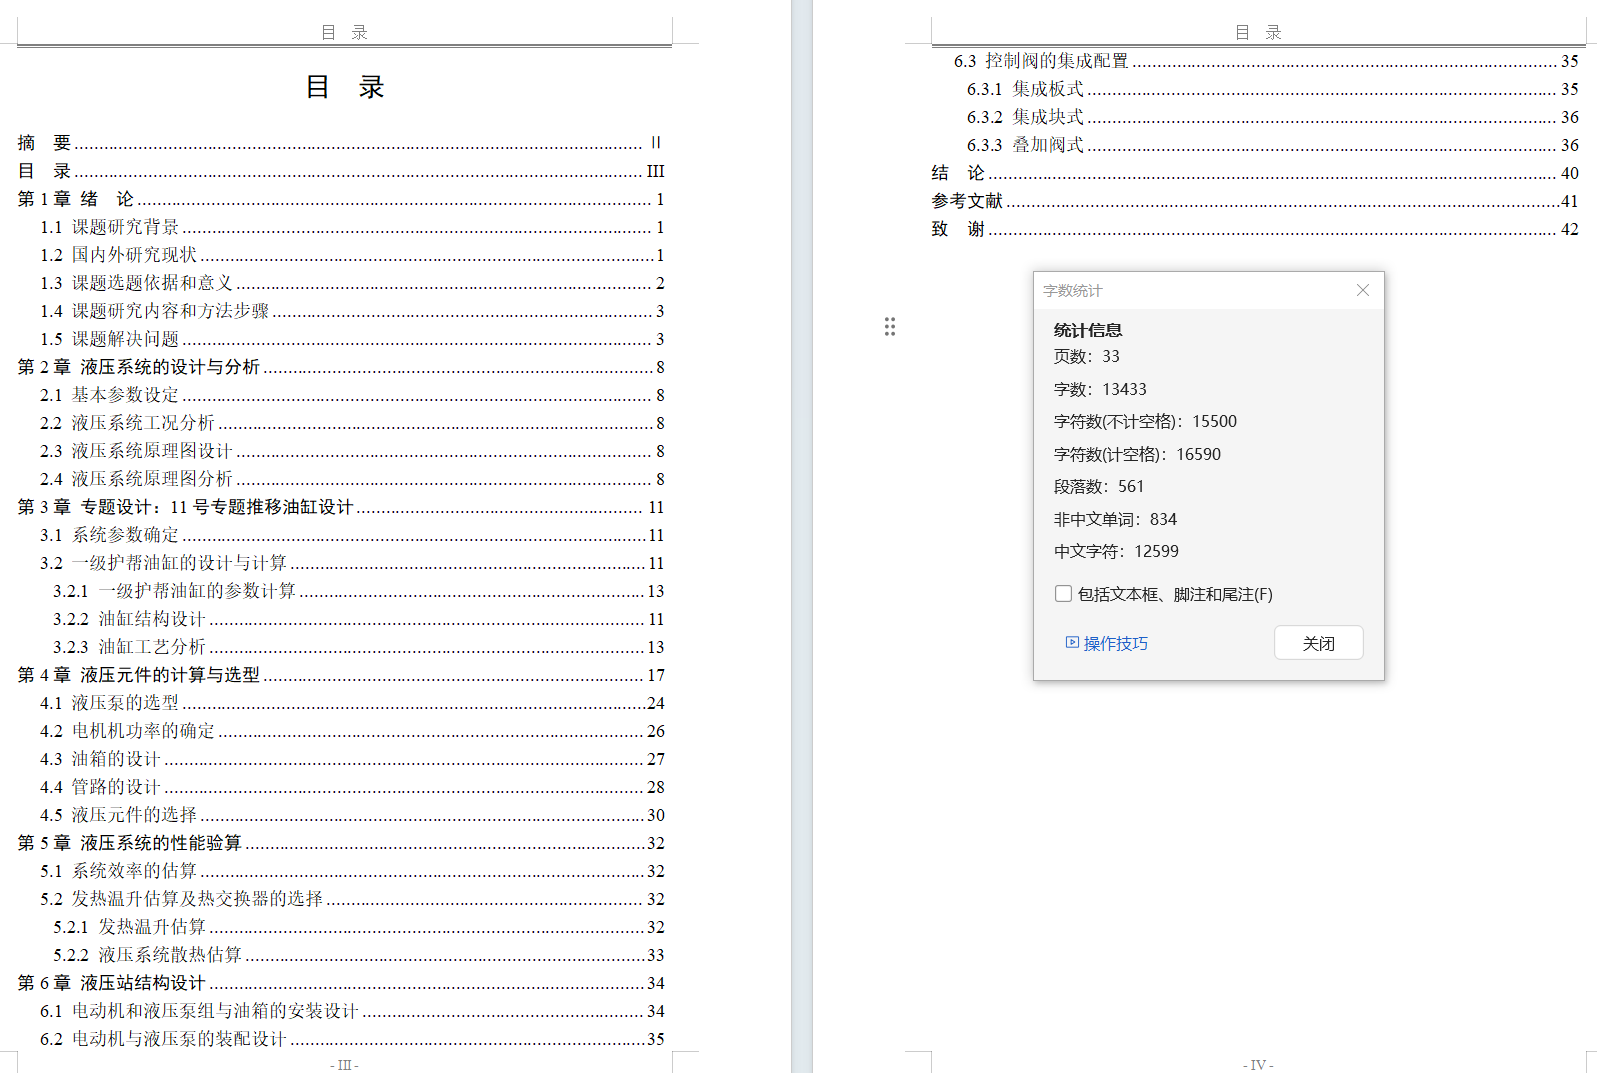Open 4.4 管路的设计 entry
Image resolution: width=1597 pixels, height=1073 pixels.
[352, 787]
